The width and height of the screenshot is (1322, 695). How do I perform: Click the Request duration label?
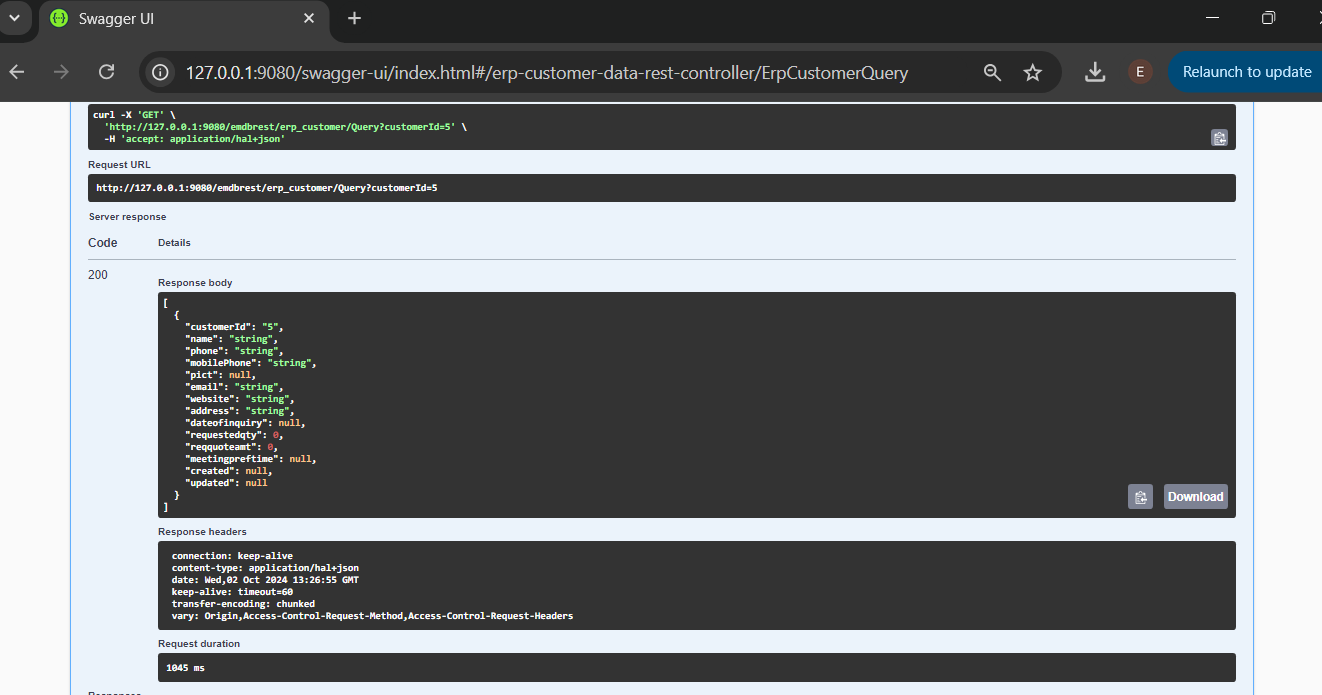(x=199, y=644)
